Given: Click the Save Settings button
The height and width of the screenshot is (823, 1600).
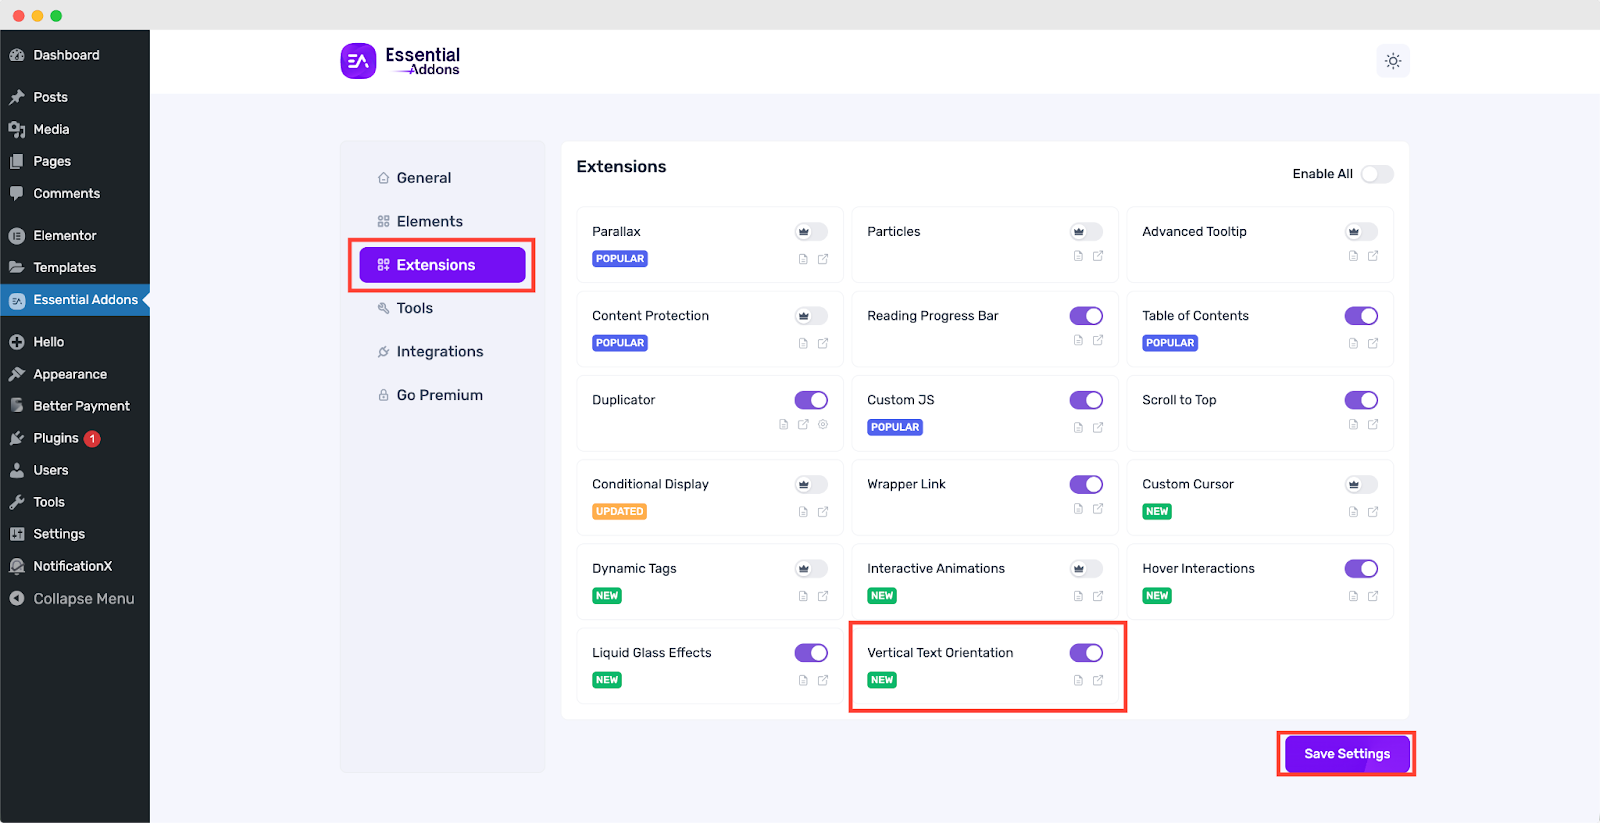Looking at the screenshot, I should tap(1346, 754).
